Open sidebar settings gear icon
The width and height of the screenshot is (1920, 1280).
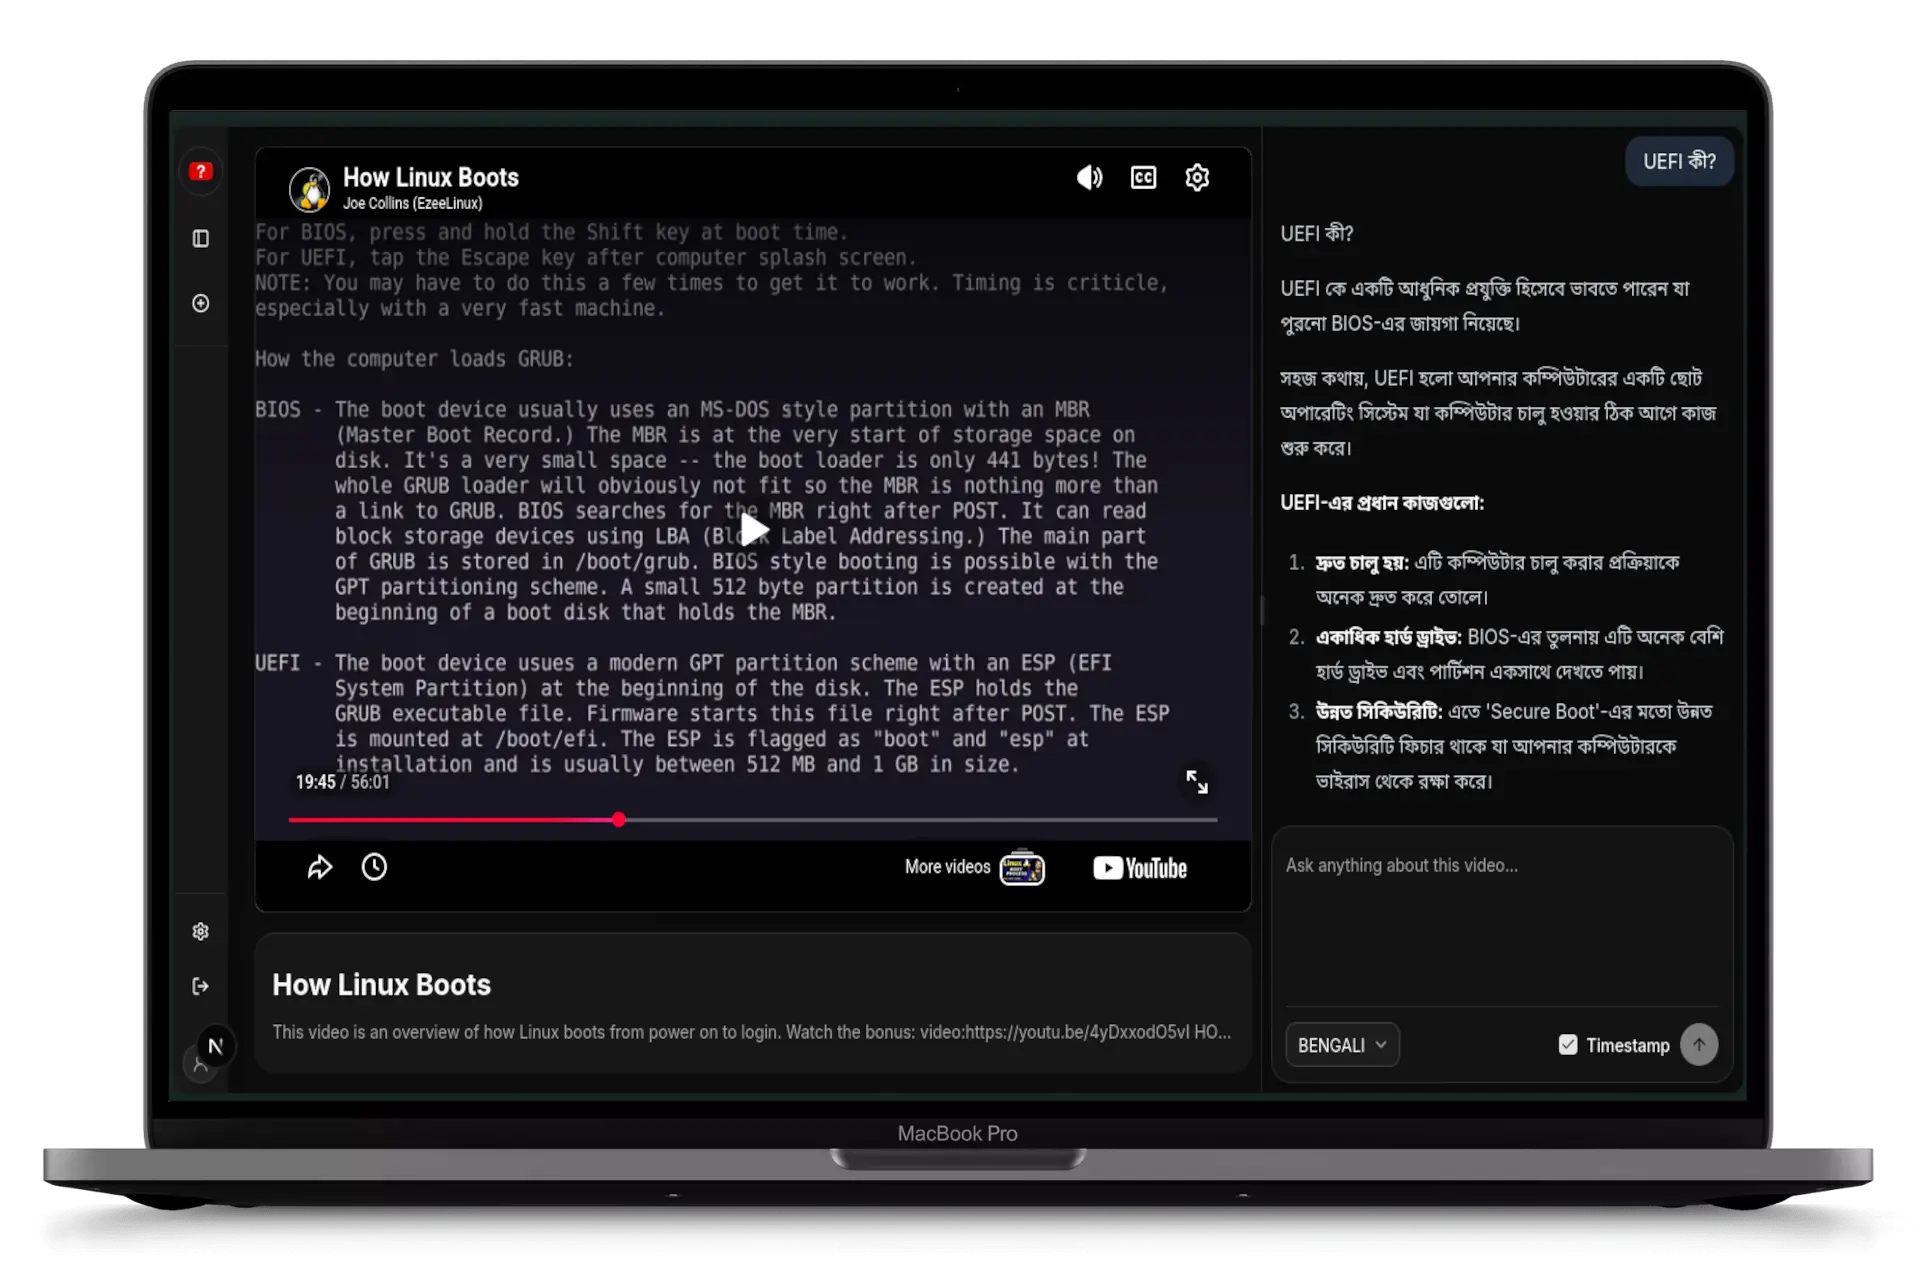click(x=201, y=931)
